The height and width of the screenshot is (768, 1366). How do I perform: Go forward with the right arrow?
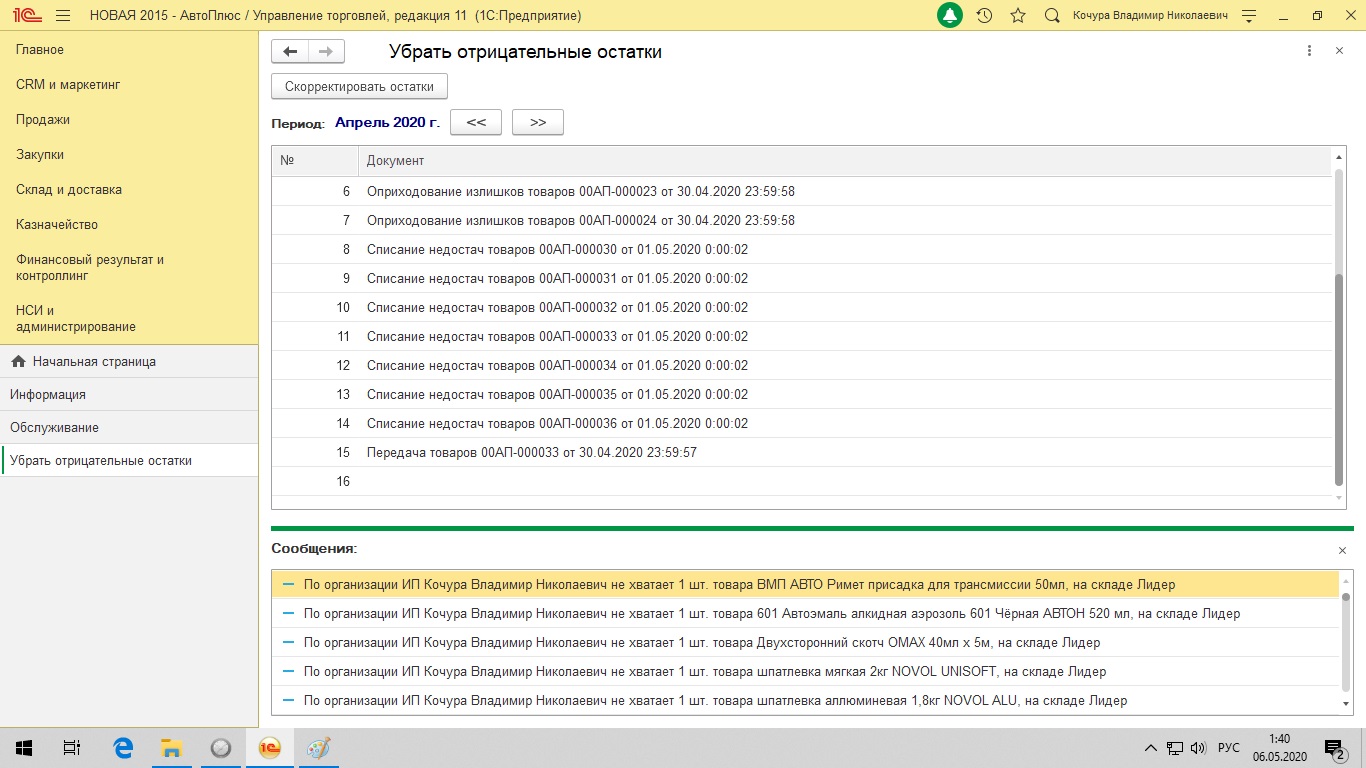click(326, 52)
